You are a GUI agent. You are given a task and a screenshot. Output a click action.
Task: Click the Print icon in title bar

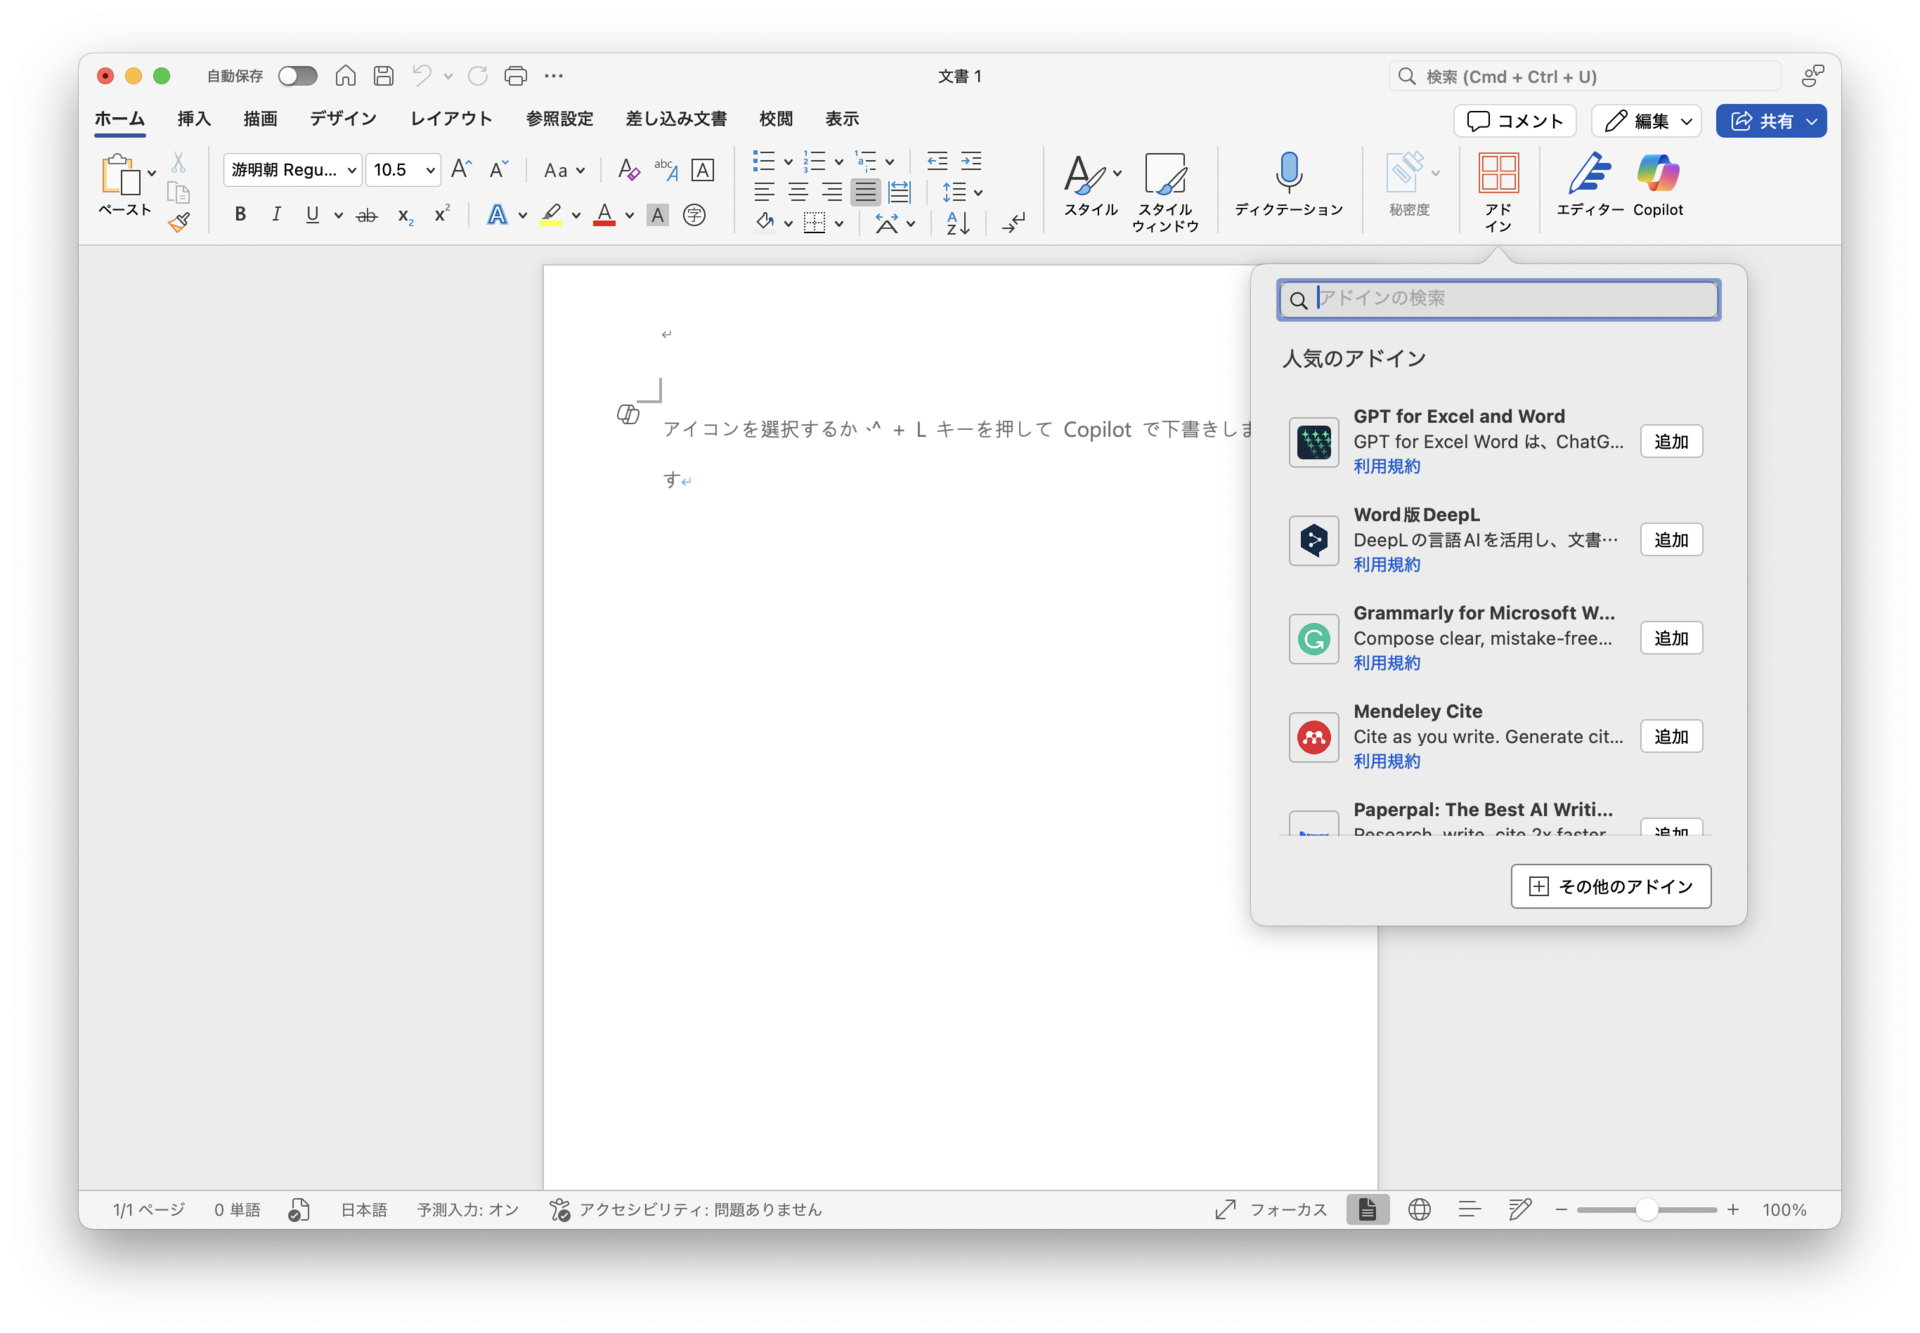point(516,76)
